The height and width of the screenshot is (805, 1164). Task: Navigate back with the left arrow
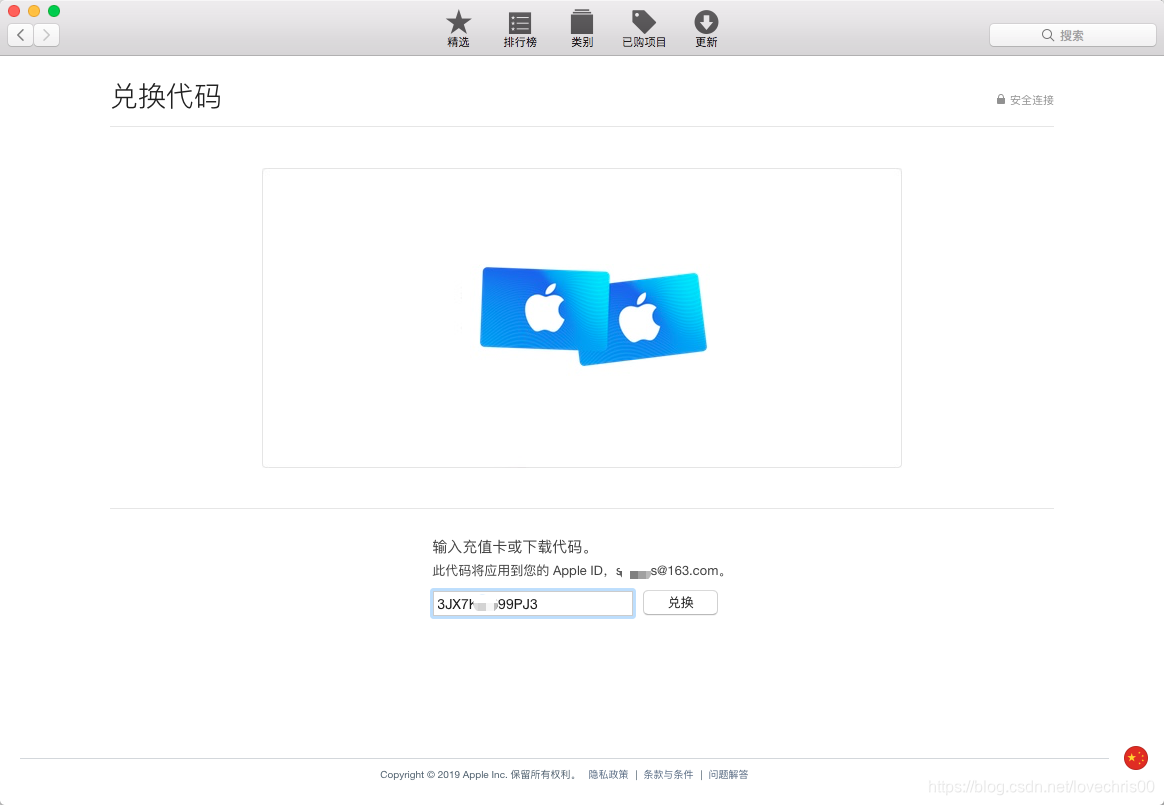pos(19,34)
